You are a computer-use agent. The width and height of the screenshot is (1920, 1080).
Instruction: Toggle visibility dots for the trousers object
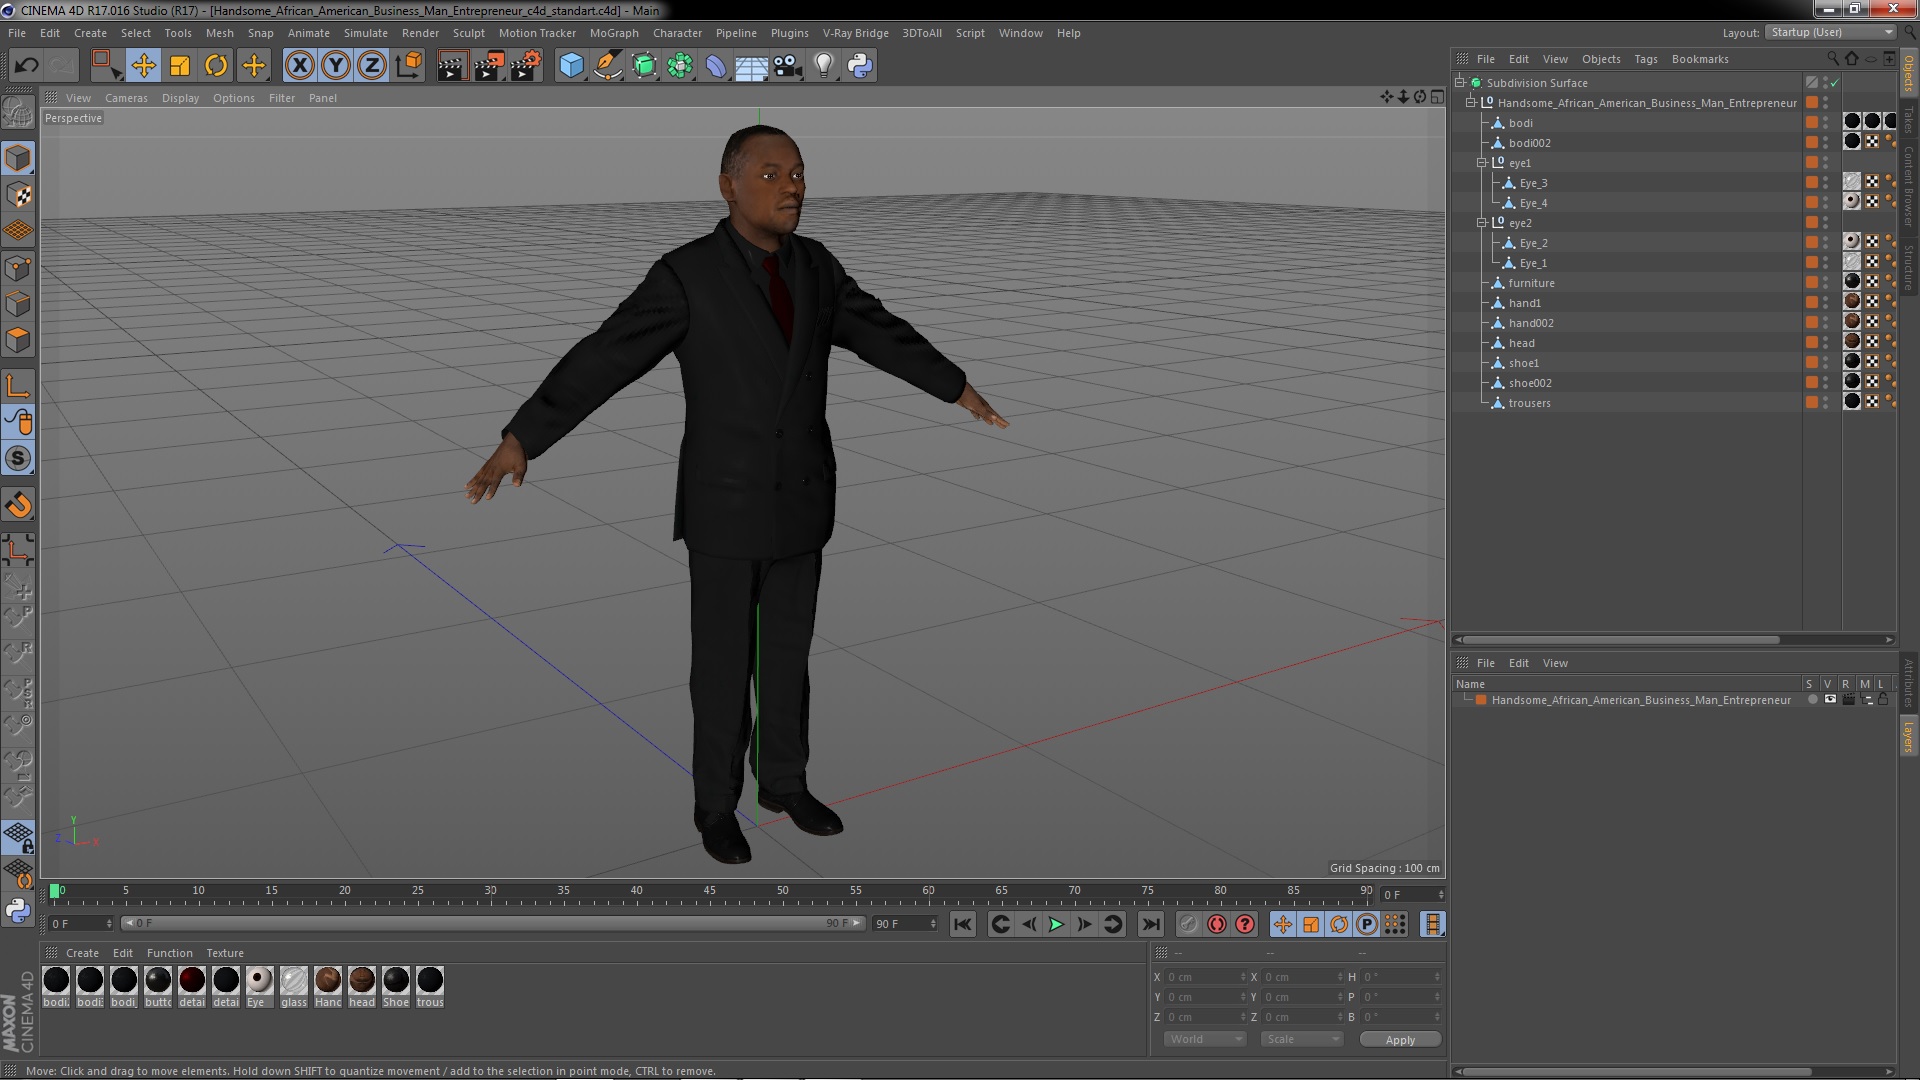[x=1825, y=403]
